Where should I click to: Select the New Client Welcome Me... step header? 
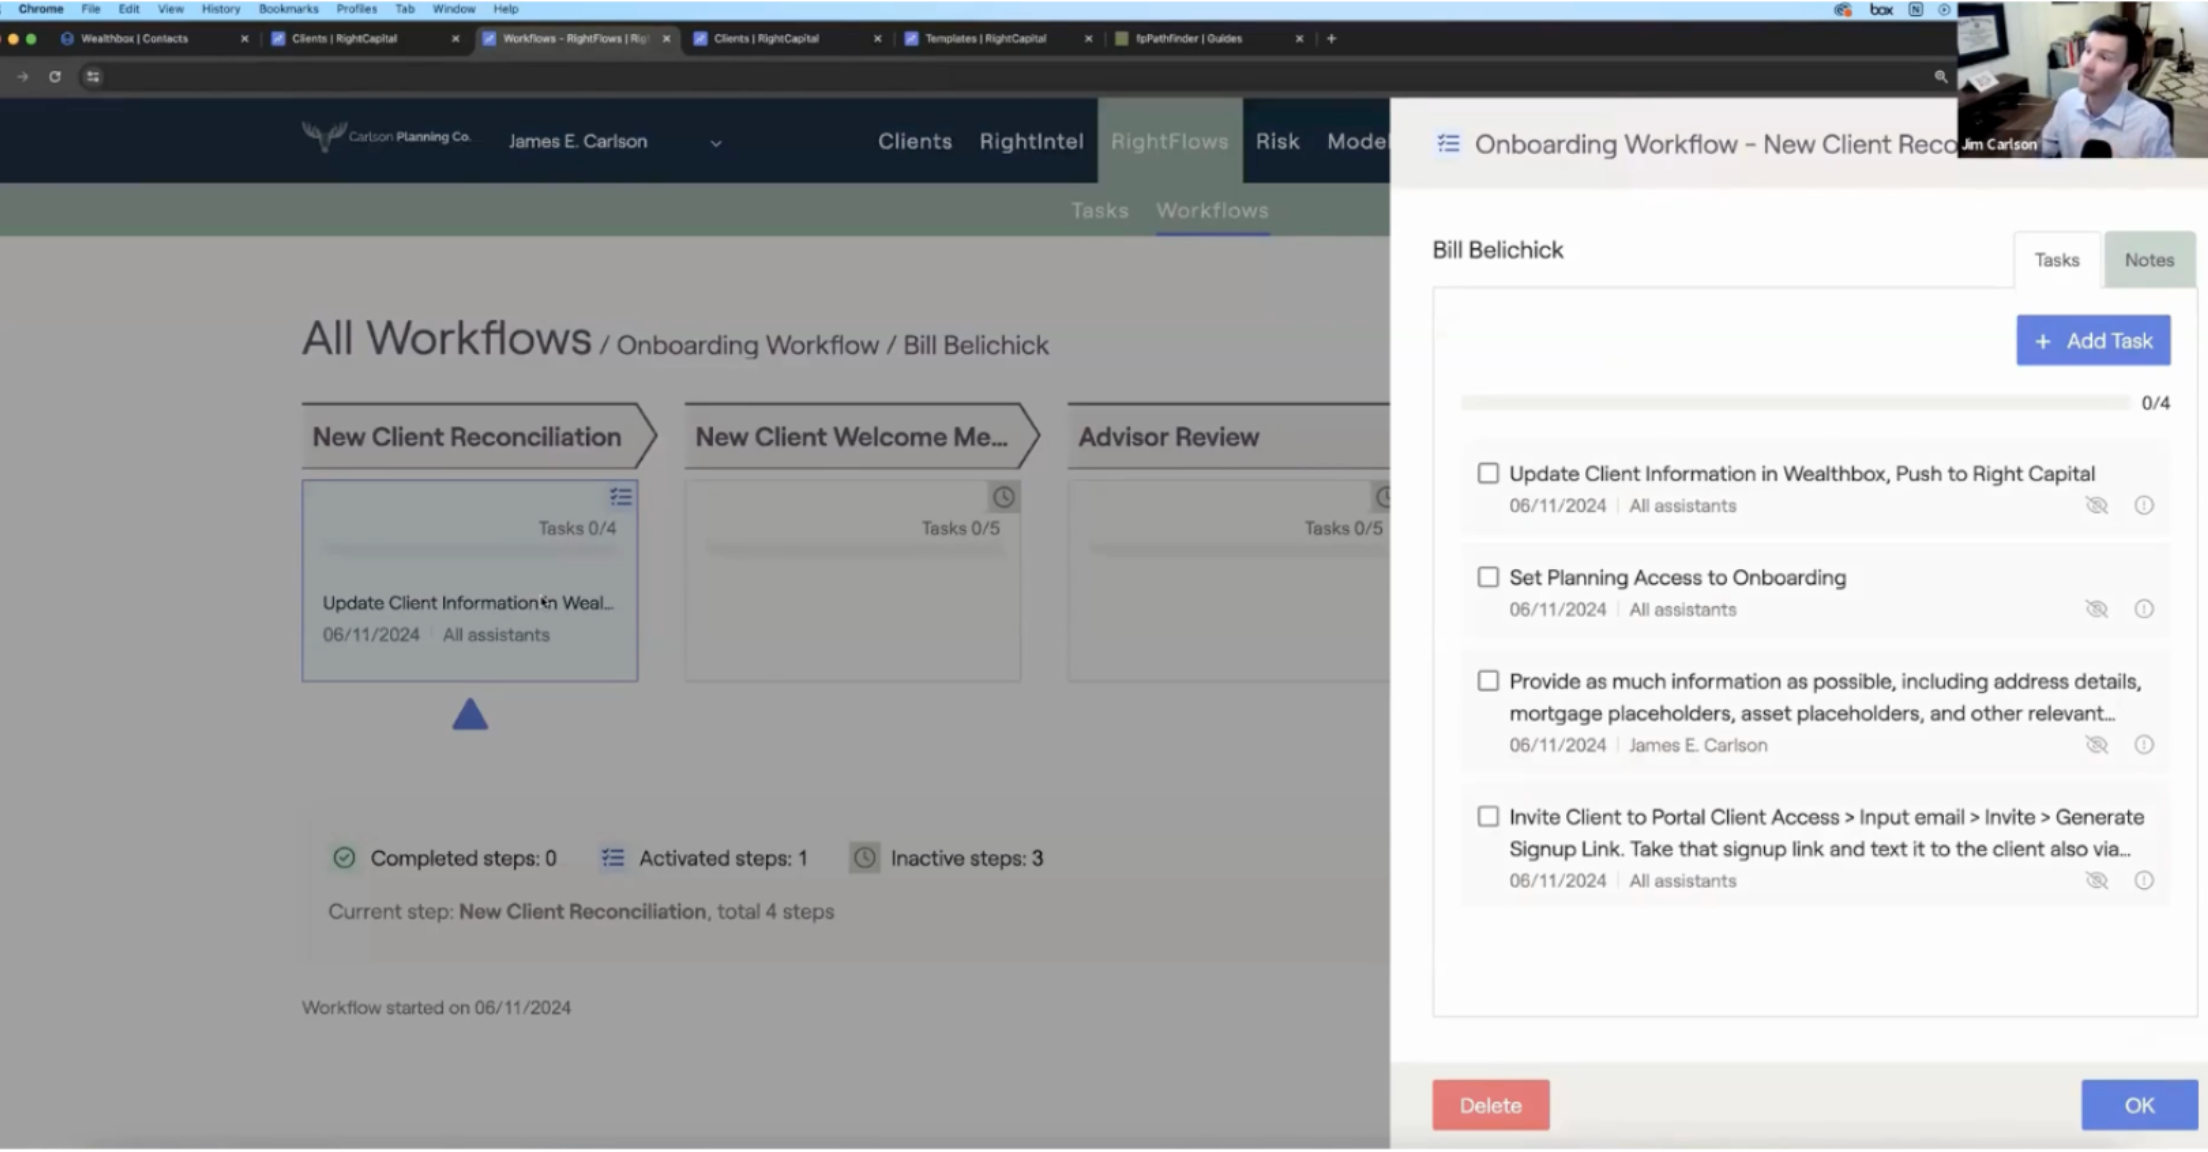(861, 436)
